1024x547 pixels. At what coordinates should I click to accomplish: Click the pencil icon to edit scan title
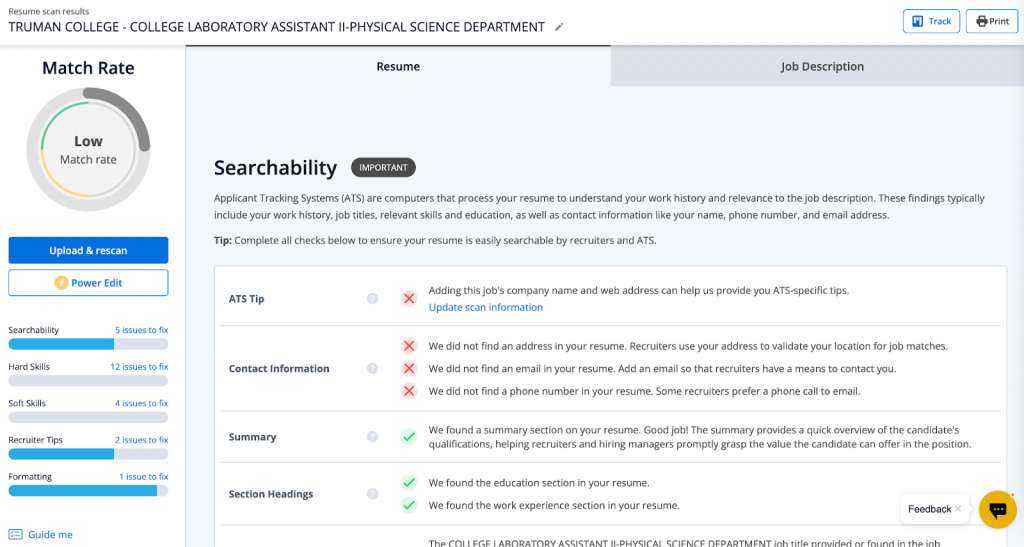tap(559, 27)
